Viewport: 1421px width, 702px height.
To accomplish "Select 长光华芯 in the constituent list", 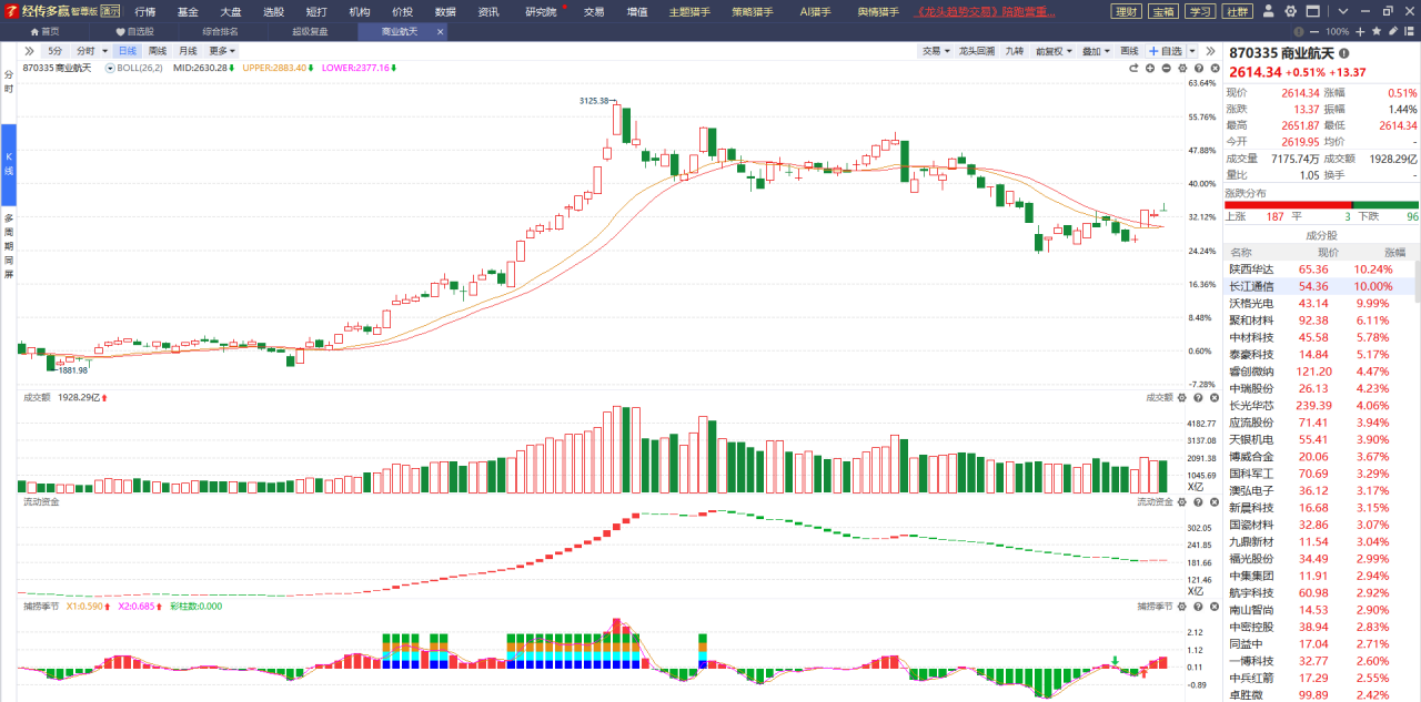I will (1251, 406).
